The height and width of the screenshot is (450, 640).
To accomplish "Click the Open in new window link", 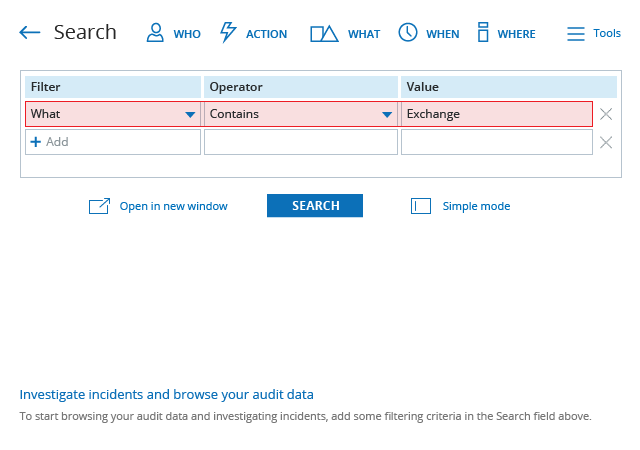I will pos(173,206).
